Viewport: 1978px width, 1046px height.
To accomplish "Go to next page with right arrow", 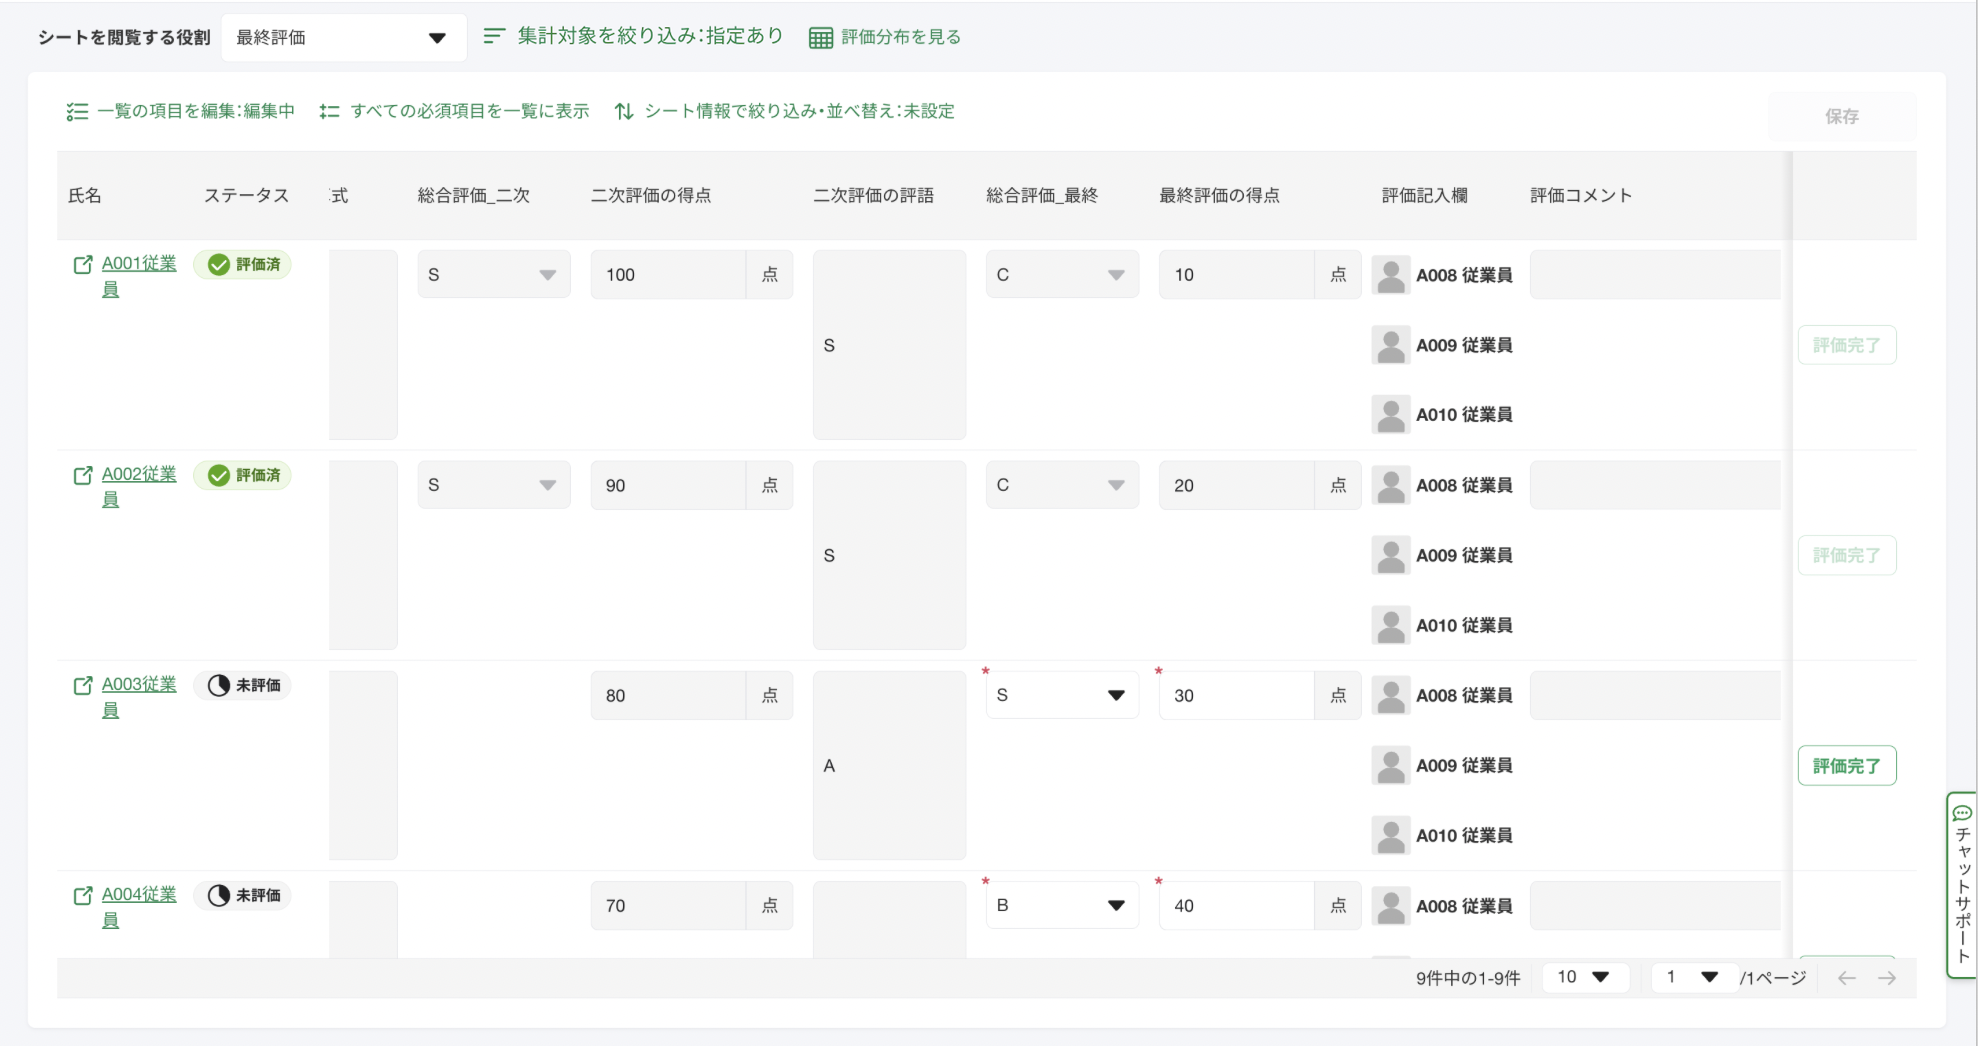I will [1887, 979].
